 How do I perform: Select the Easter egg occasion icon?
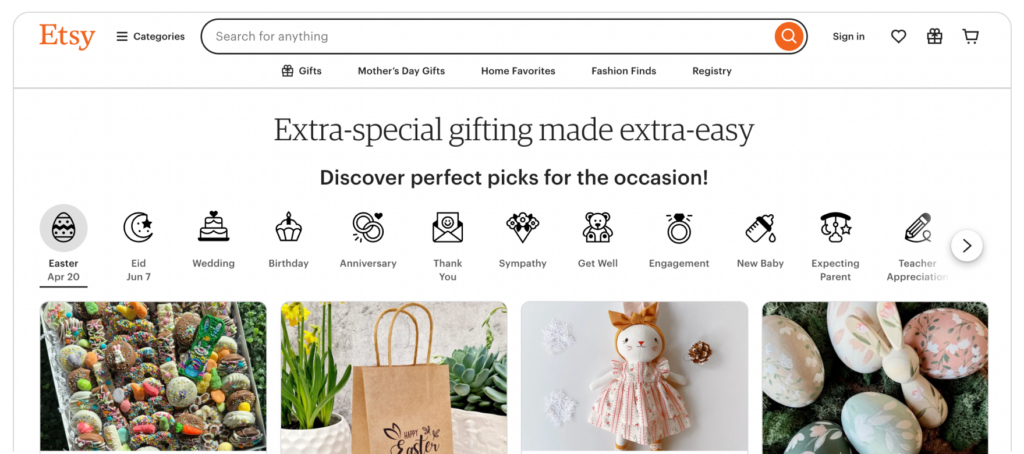63,228
